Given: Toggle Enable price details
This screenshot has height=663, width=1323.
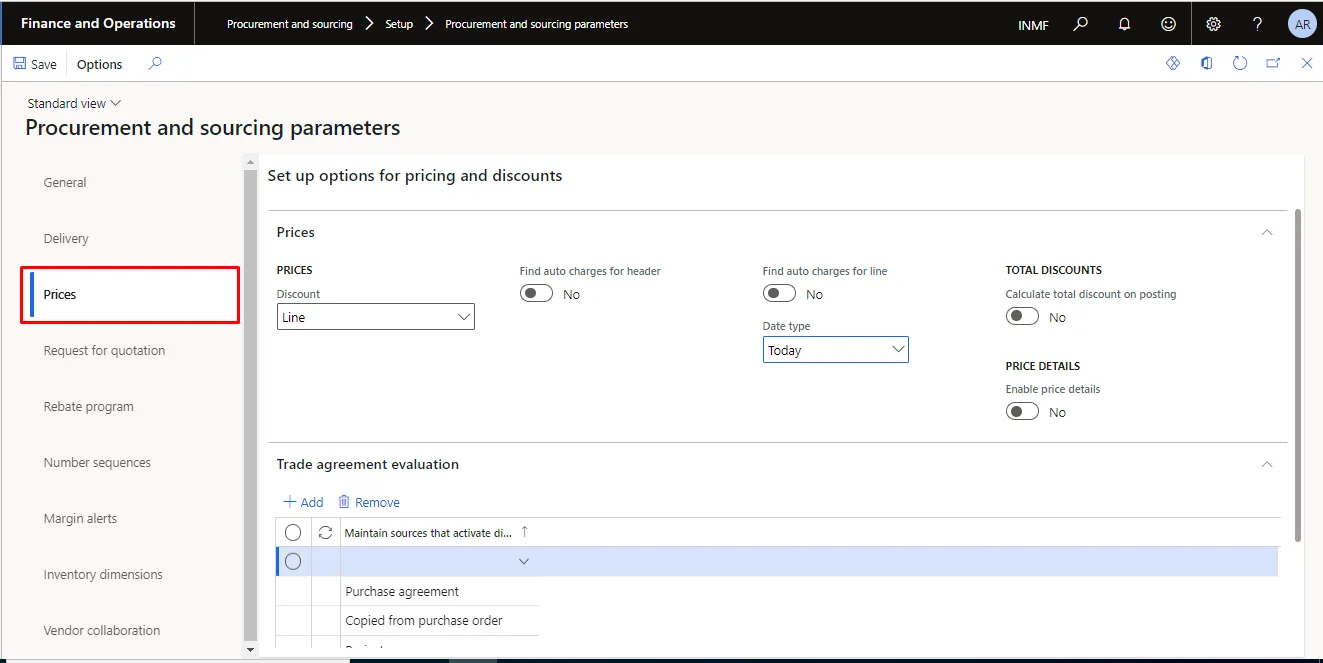Looking at the screenshot, I should click(1022, 412).
